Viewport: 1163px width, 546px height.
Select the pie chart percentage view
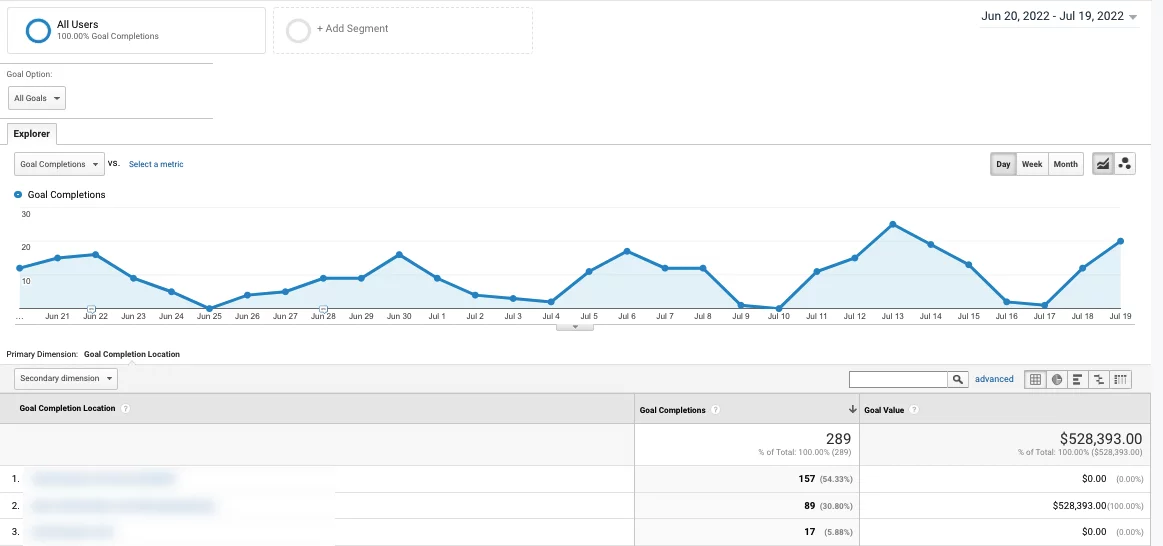tap(1057, 379)
